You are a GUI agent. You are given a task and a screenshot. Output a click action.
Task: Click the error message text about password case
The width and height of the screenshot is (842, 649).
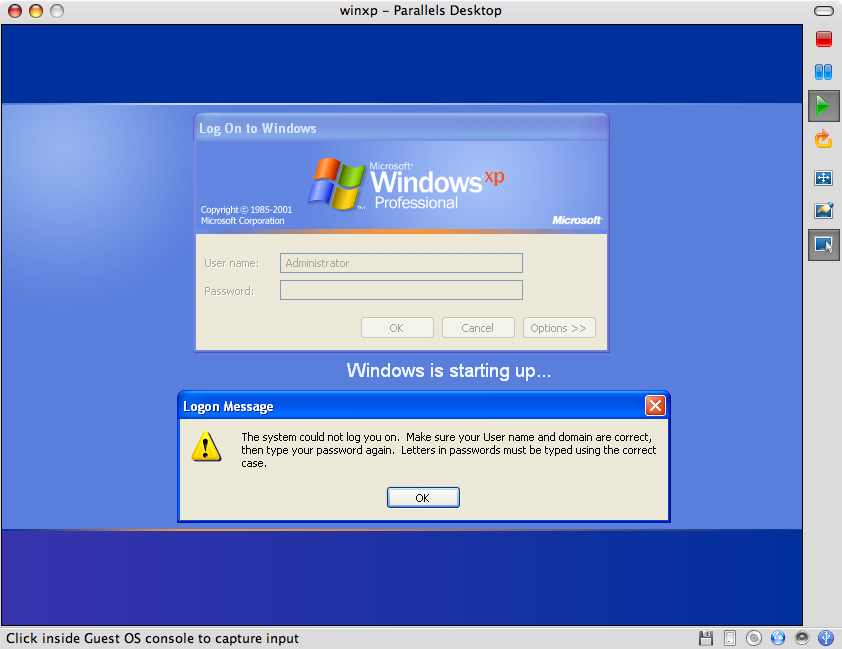[448, 450]
